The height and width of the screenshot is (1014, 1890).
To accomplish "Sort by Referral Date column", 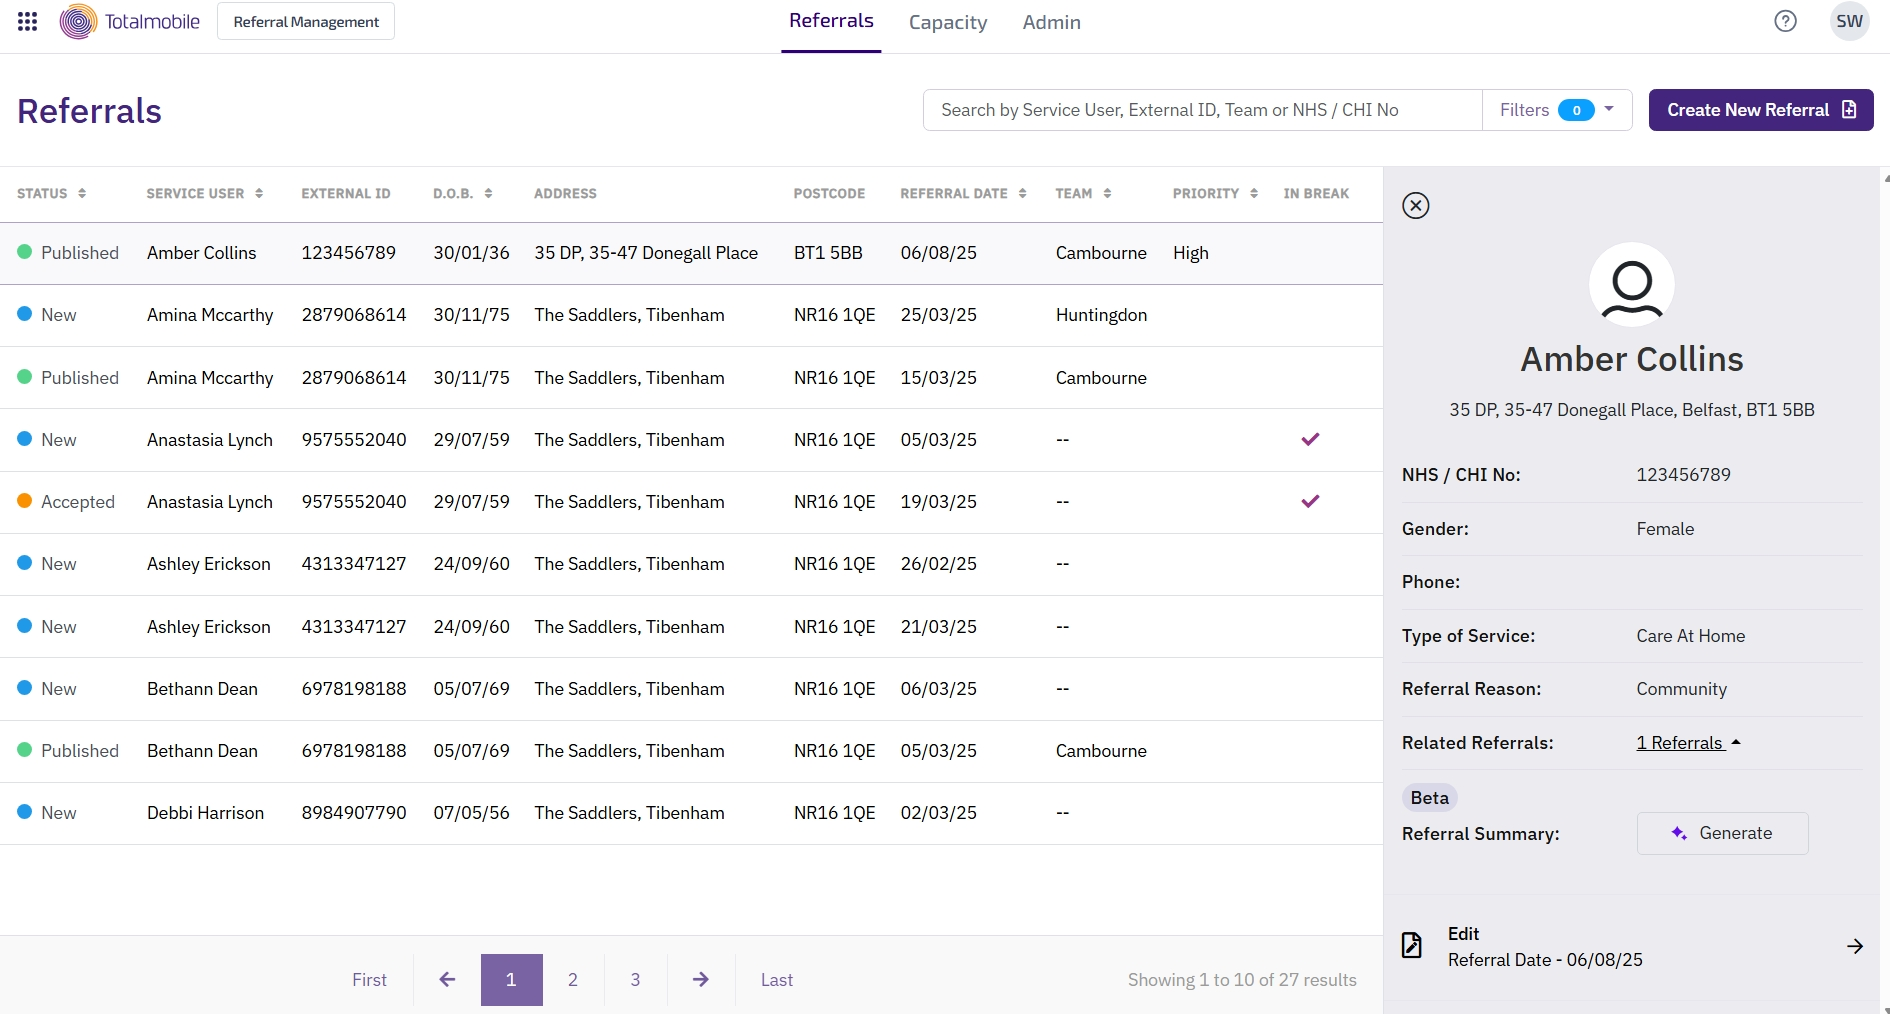I will click(x=963, y=193).
